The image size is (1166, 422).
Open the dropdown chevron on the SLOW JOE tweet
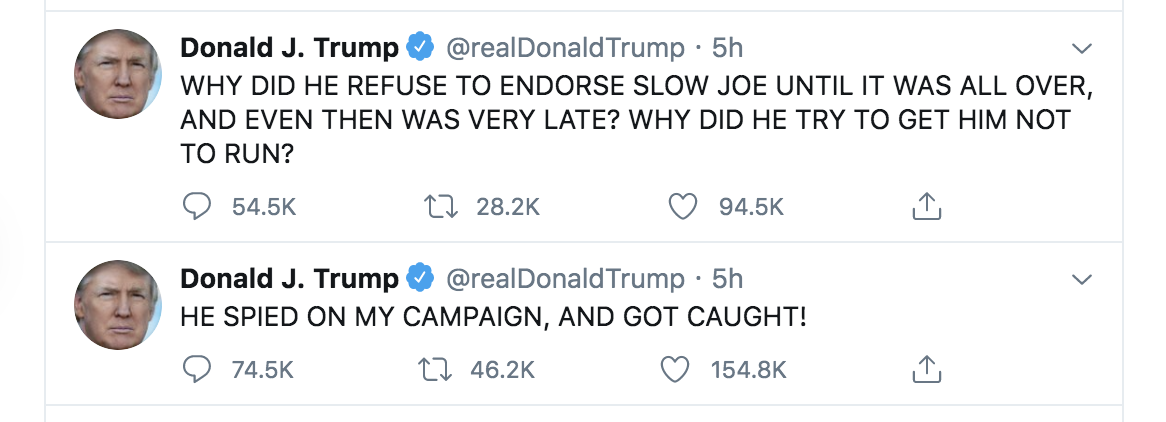point(1081,49)
